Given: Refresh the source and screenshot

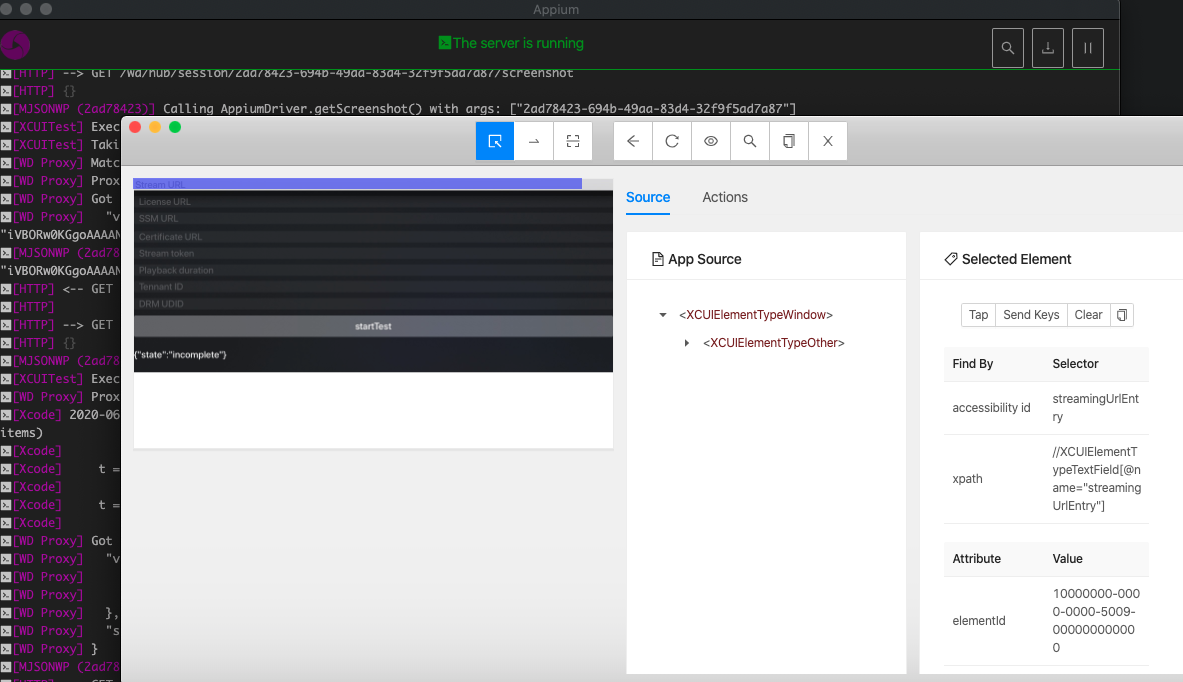Looking at the screenshot, I should coord(671,141).
